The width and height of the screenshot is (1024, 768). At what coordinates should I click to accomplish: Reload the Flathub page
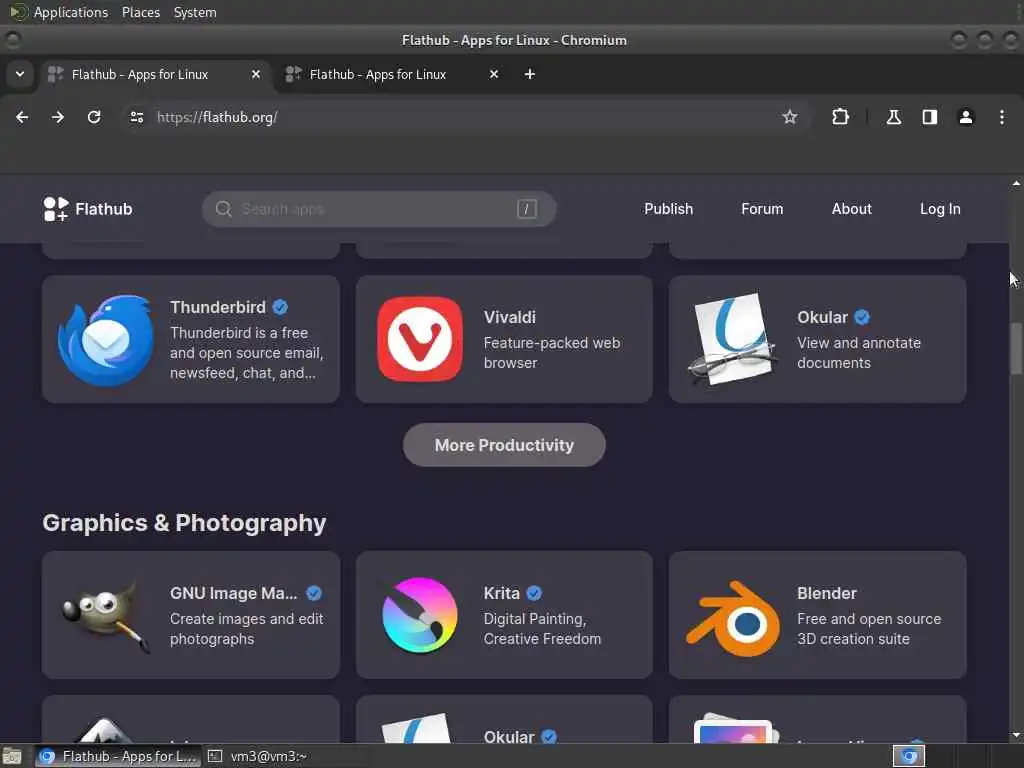click(x=94, y=117)
